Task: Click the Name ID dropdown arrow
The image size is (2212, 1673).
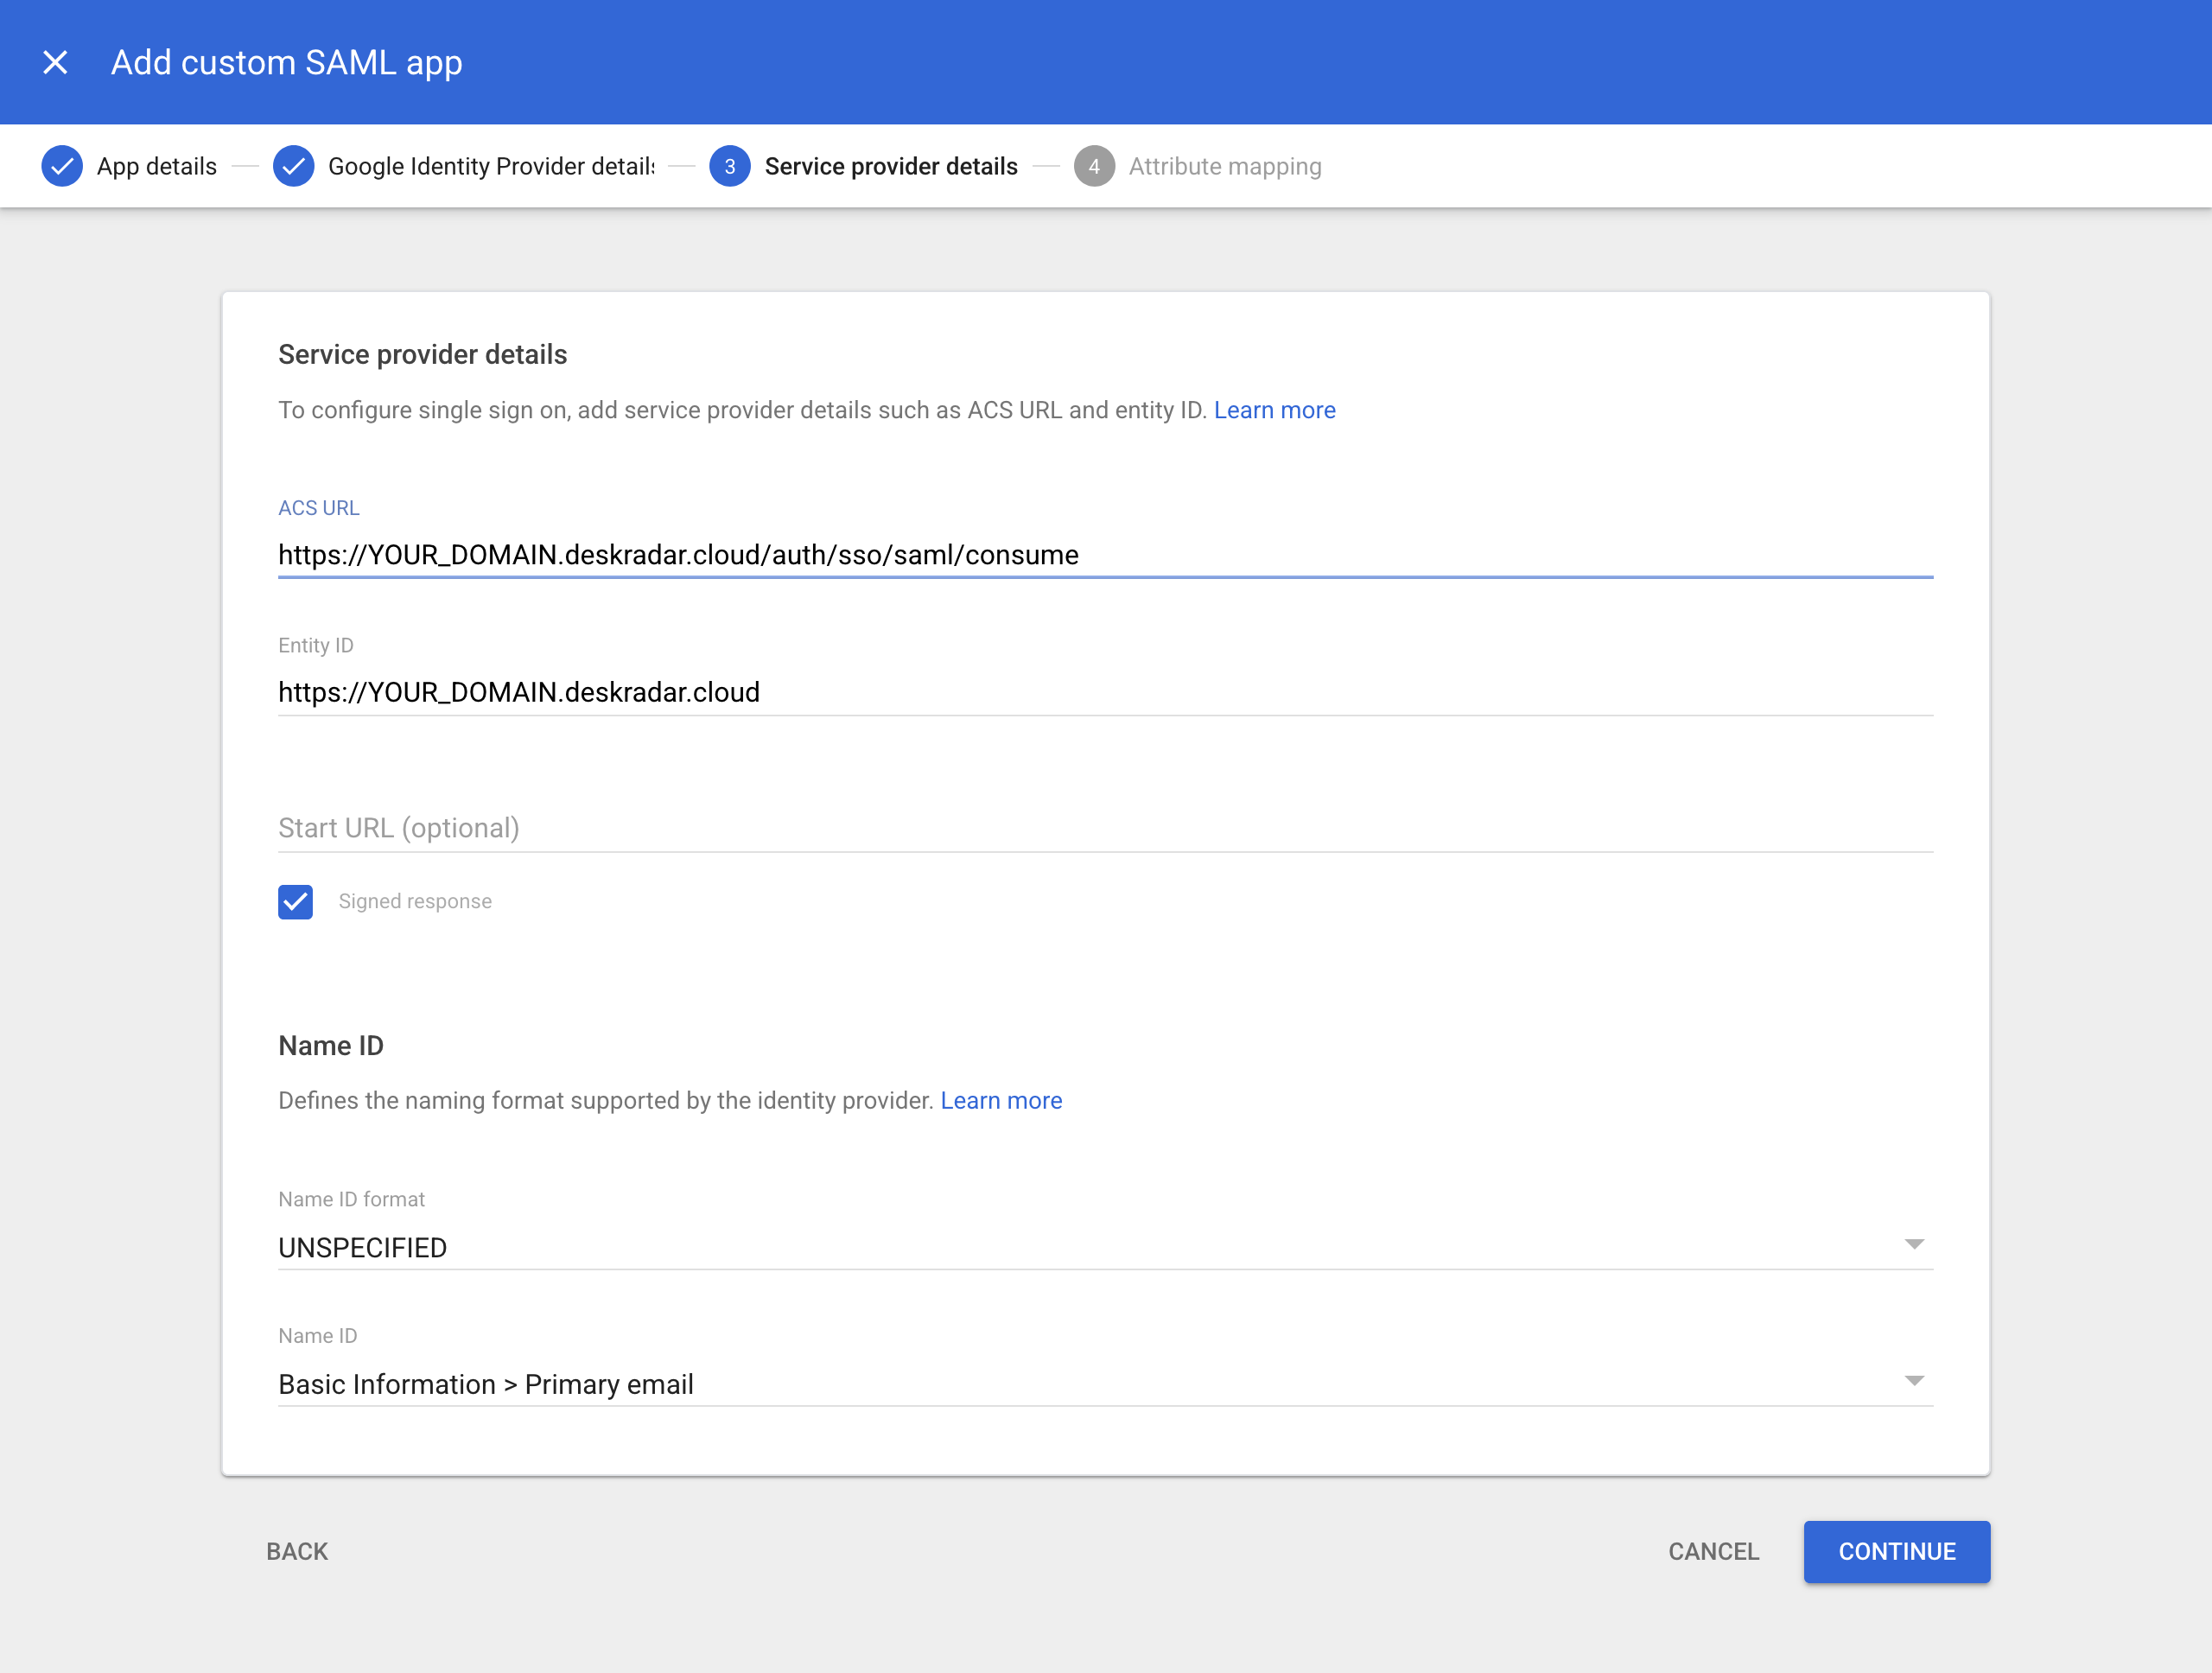Action: (1914, 1381)
